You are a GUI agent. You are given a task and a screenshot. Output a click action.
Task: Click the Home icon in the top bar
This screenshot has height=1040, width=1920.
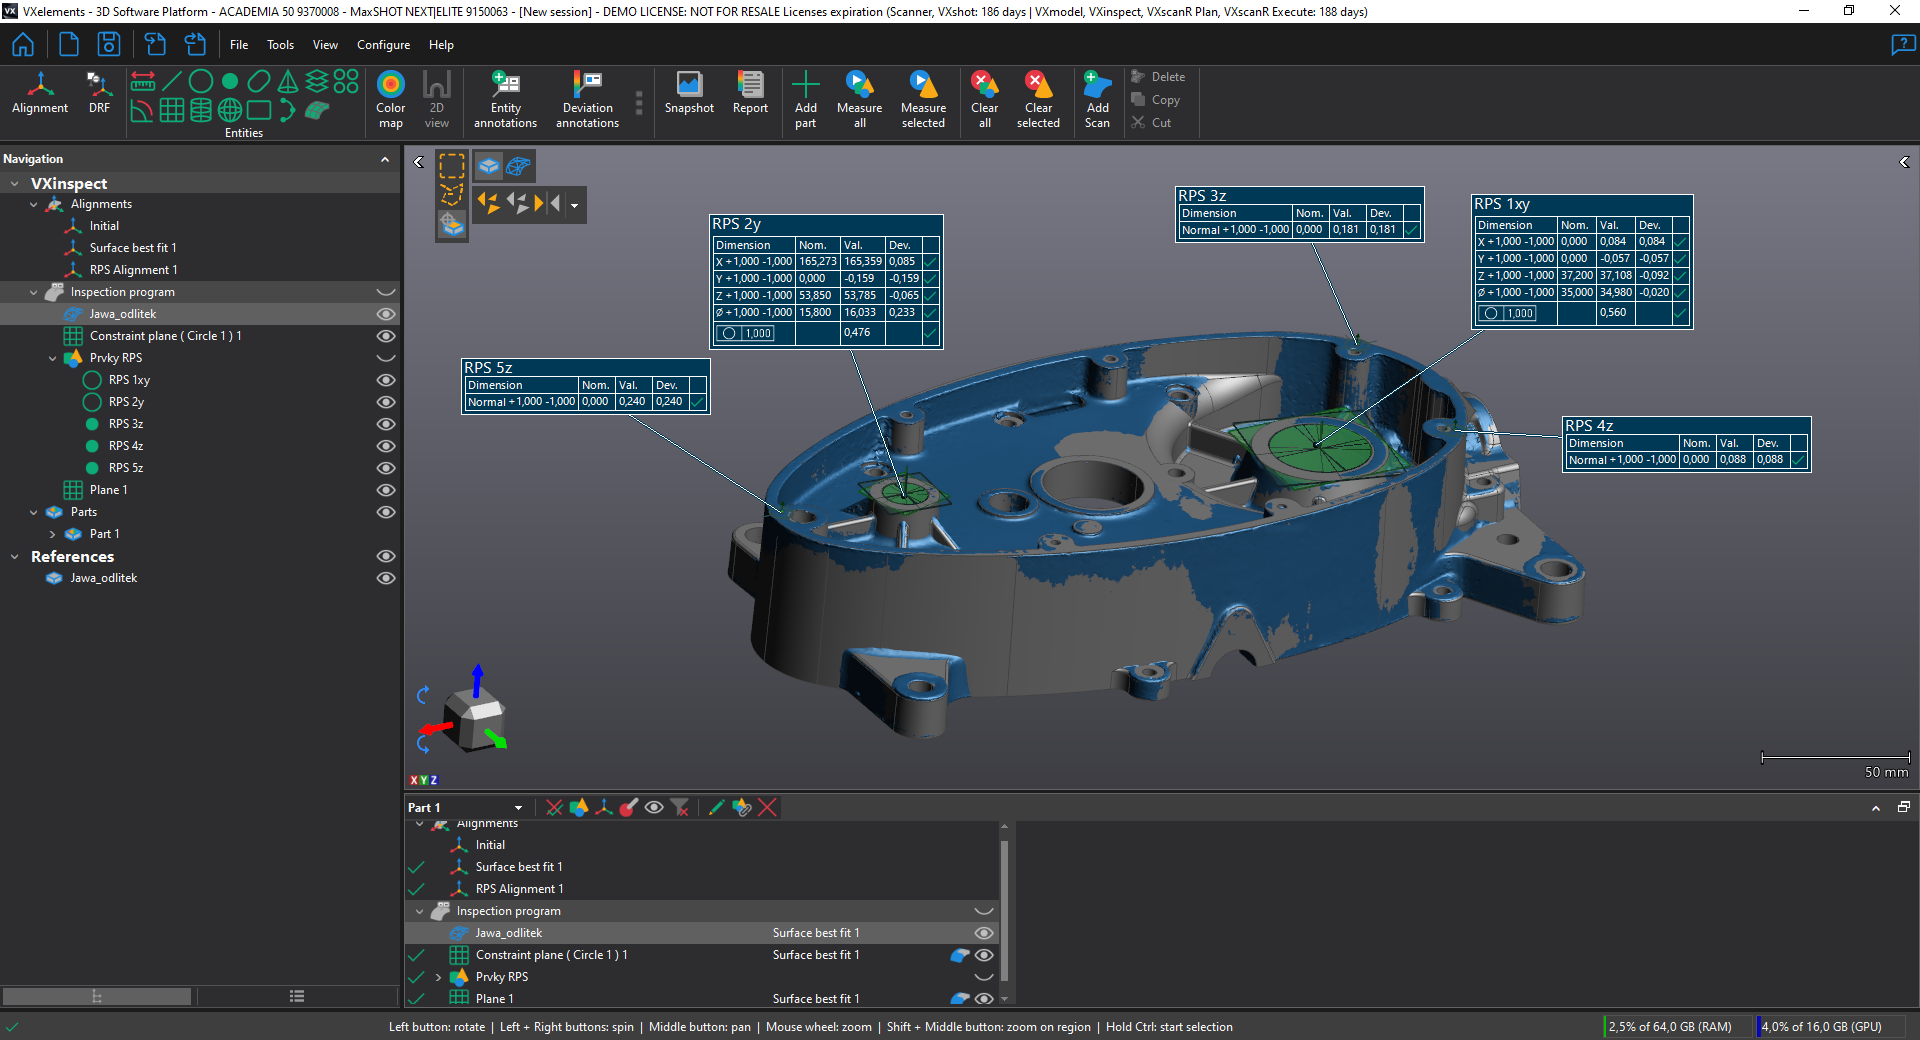[23, 45]
